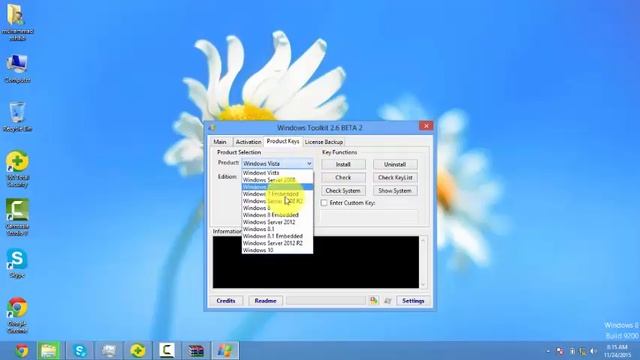Open the Computer desktop icon
Screen dimensions: 640x360
pos(17,69)
